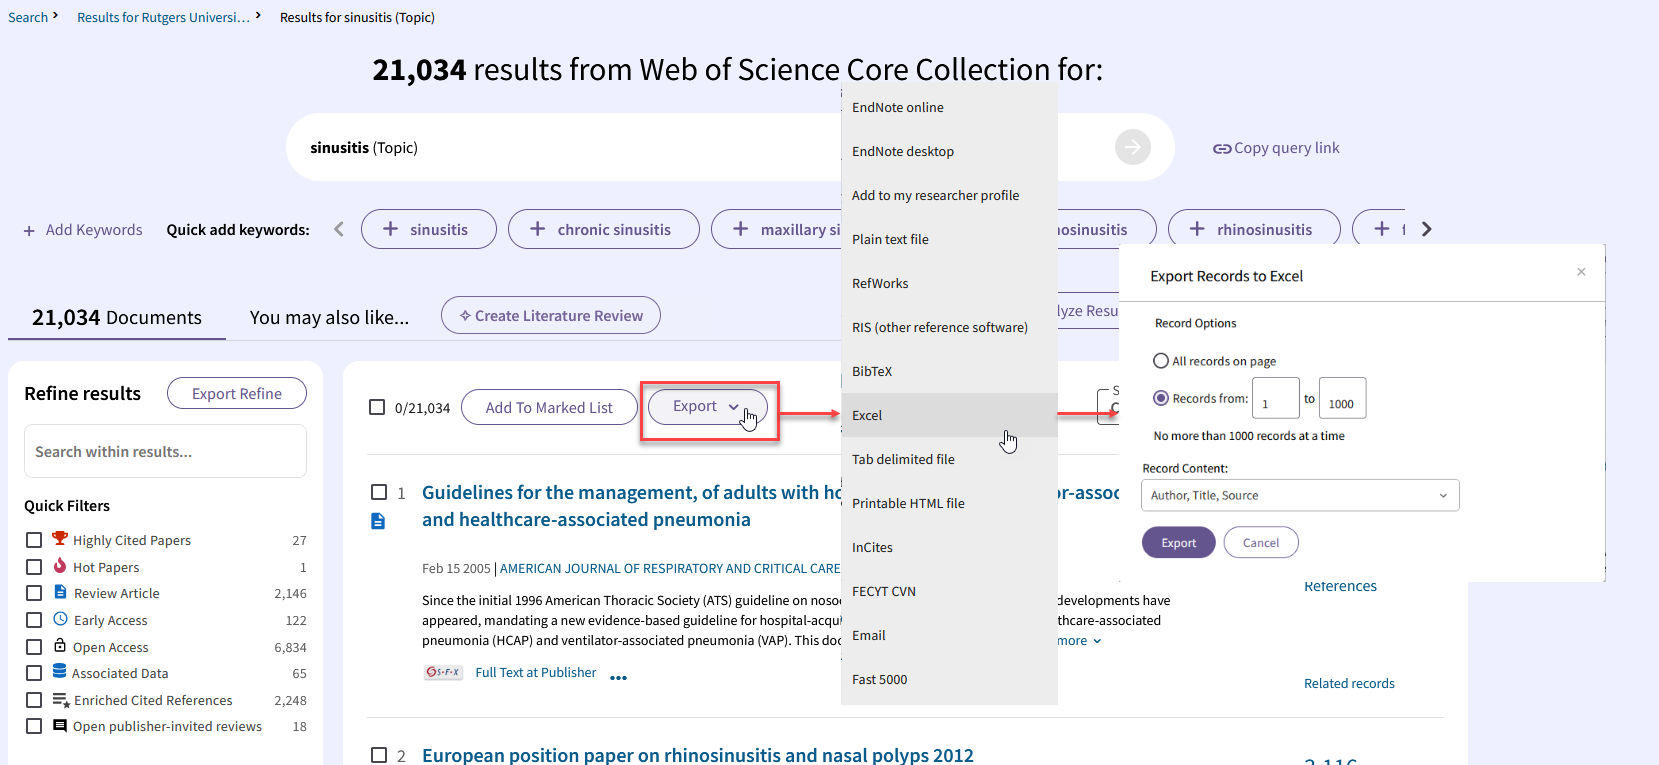The image size is (1659, 765).
Task: Close the Export Records to Excel dialog
Action: (x=1581, y=272)
